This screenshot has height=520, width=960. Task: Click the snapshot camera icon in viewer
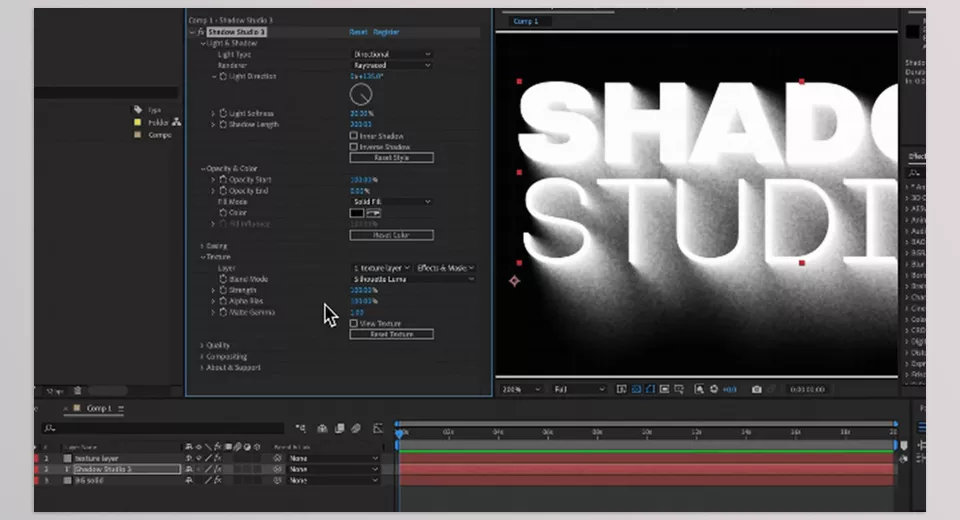coord(757,390)
